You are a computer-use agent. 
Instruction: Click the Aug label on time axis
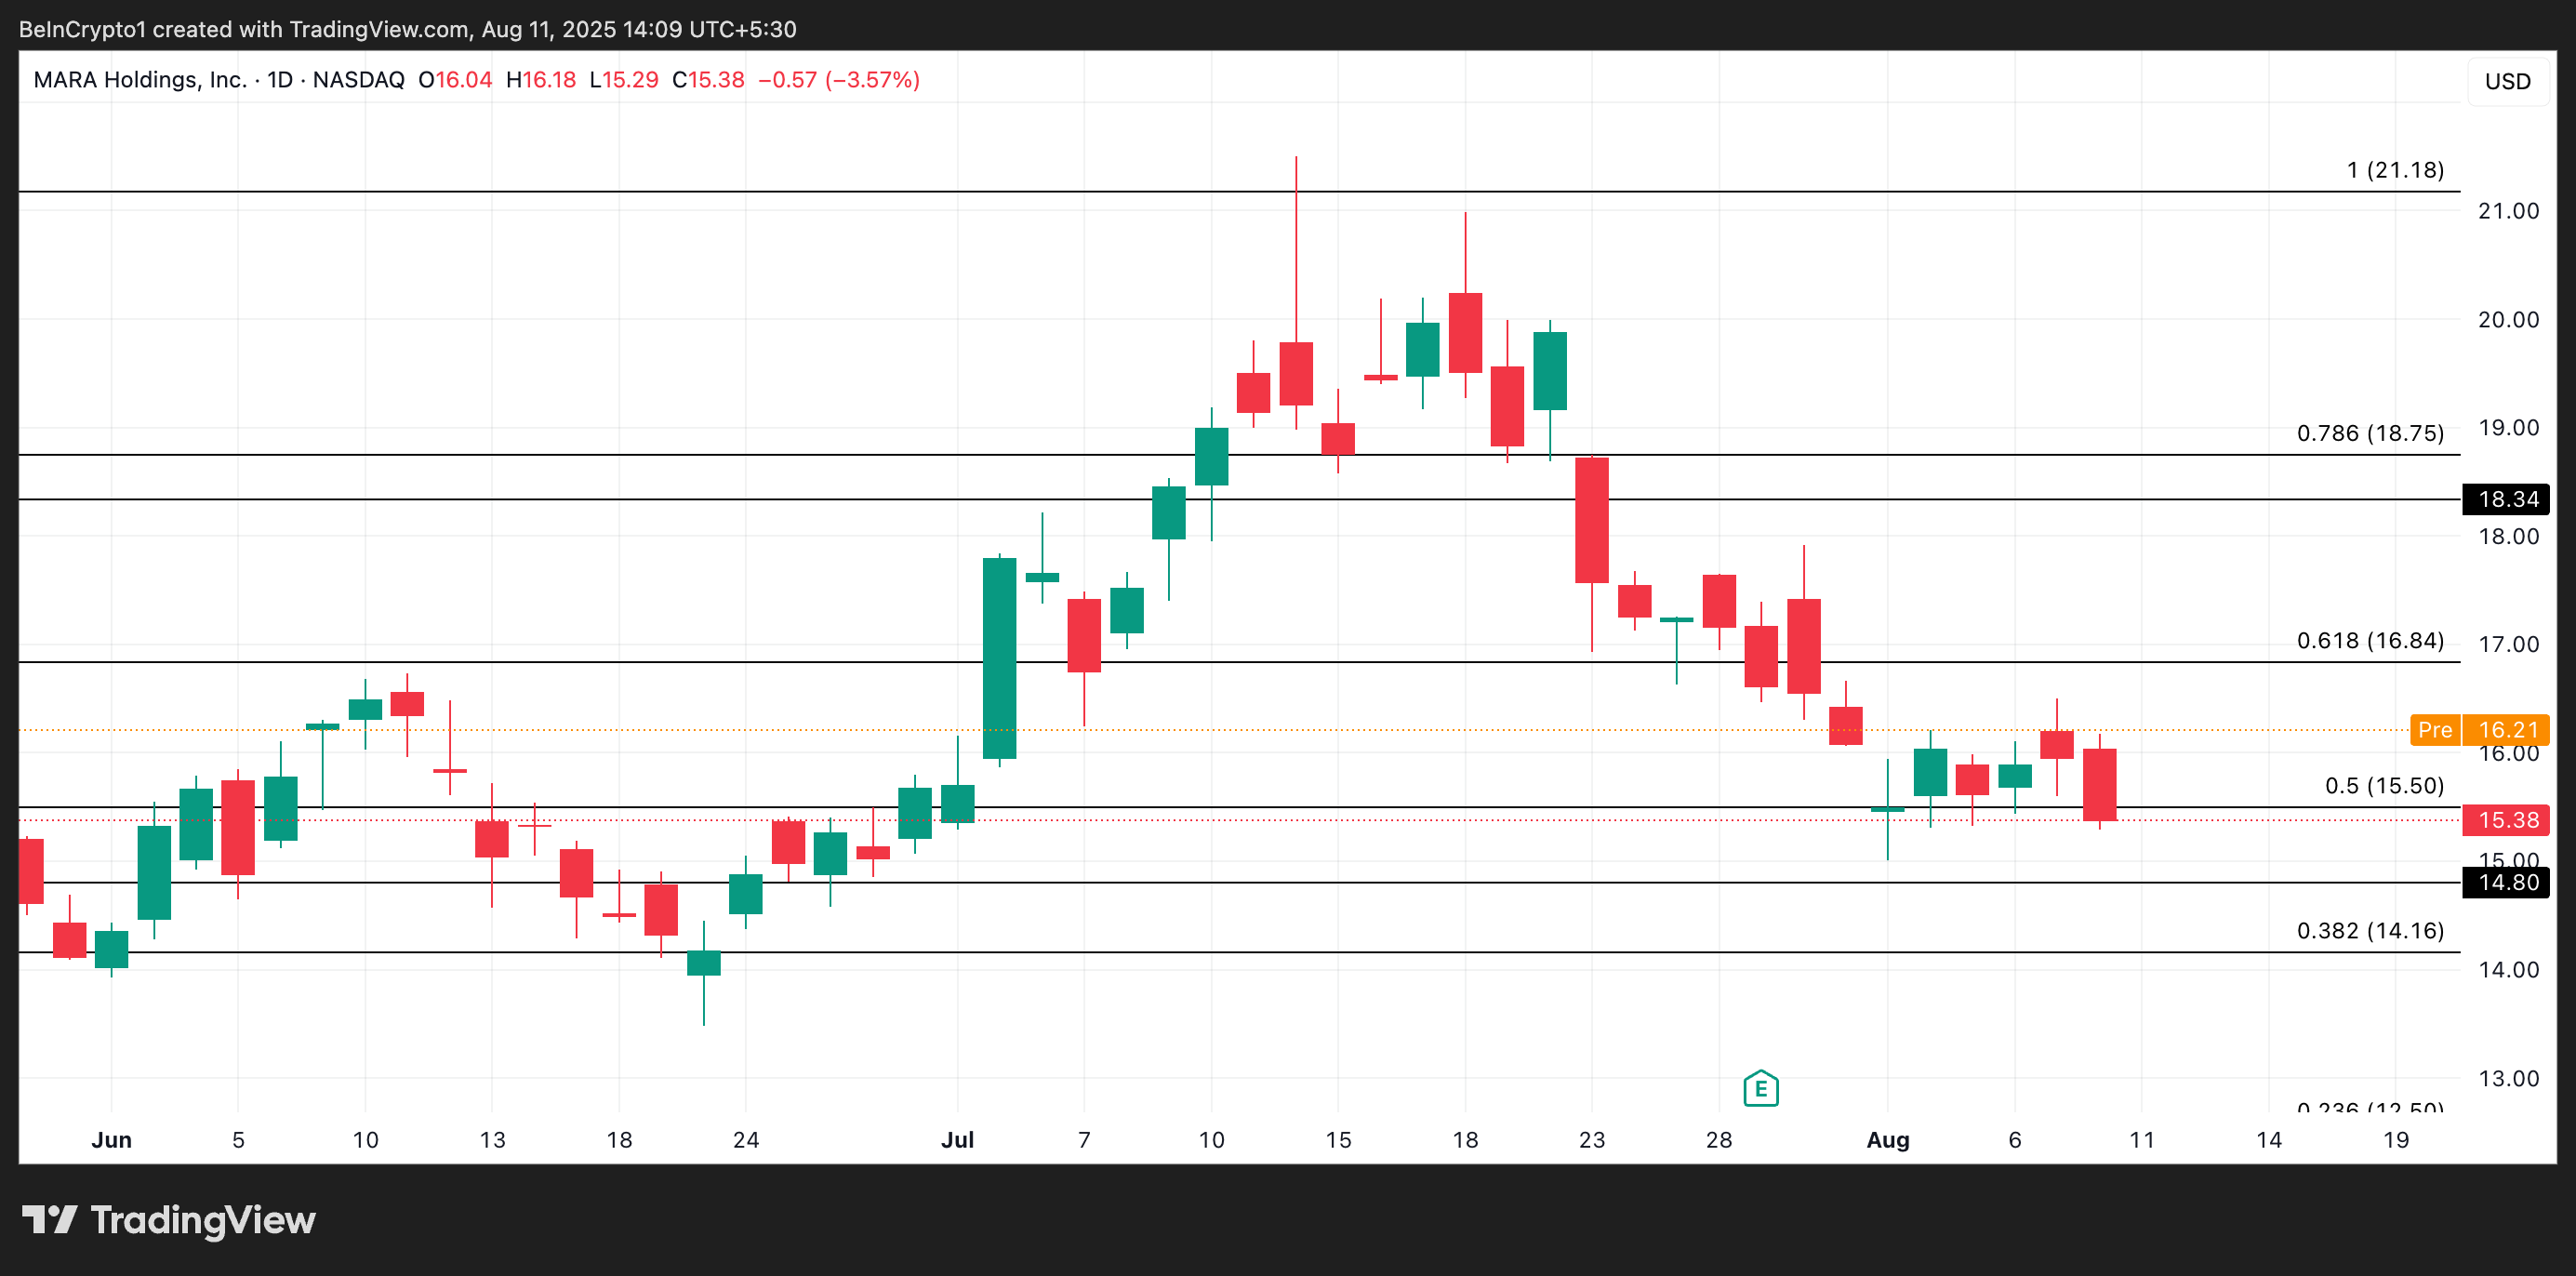pyautogui.click(x=1887, y=1140)
